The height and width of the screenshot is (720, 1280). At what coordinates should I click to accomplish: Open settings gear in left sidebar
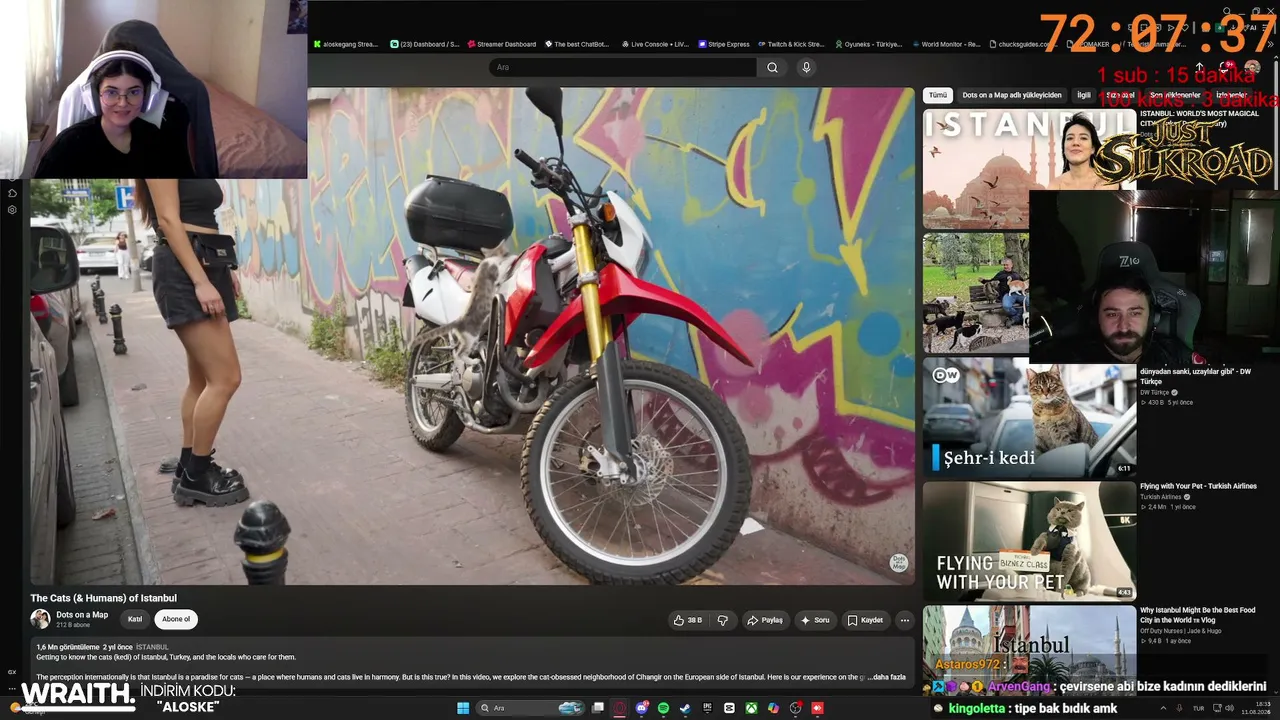[12, 210]
